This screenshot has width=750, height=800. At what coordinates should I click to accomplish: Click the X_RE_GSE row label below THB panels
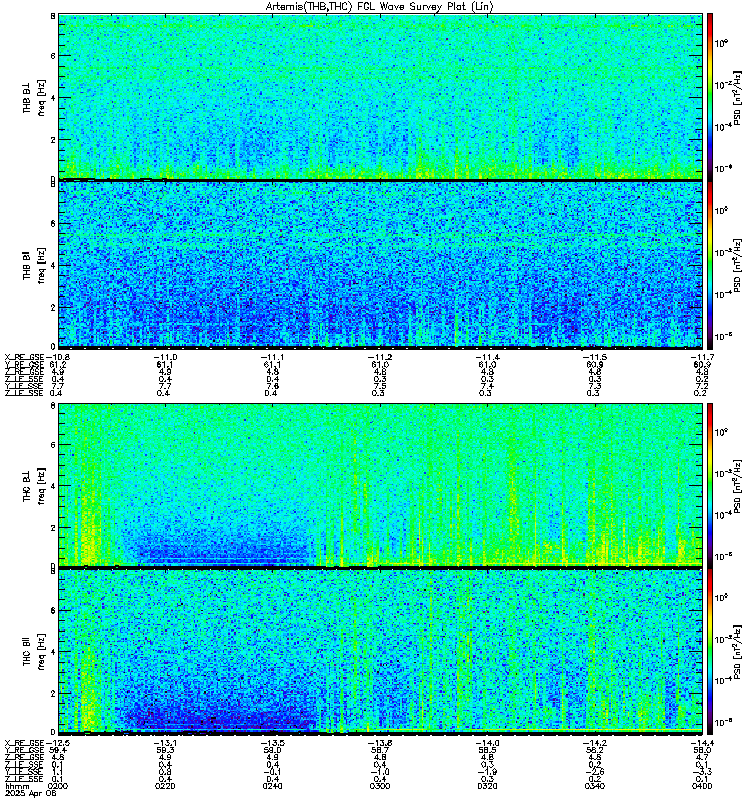pos(24,357)
